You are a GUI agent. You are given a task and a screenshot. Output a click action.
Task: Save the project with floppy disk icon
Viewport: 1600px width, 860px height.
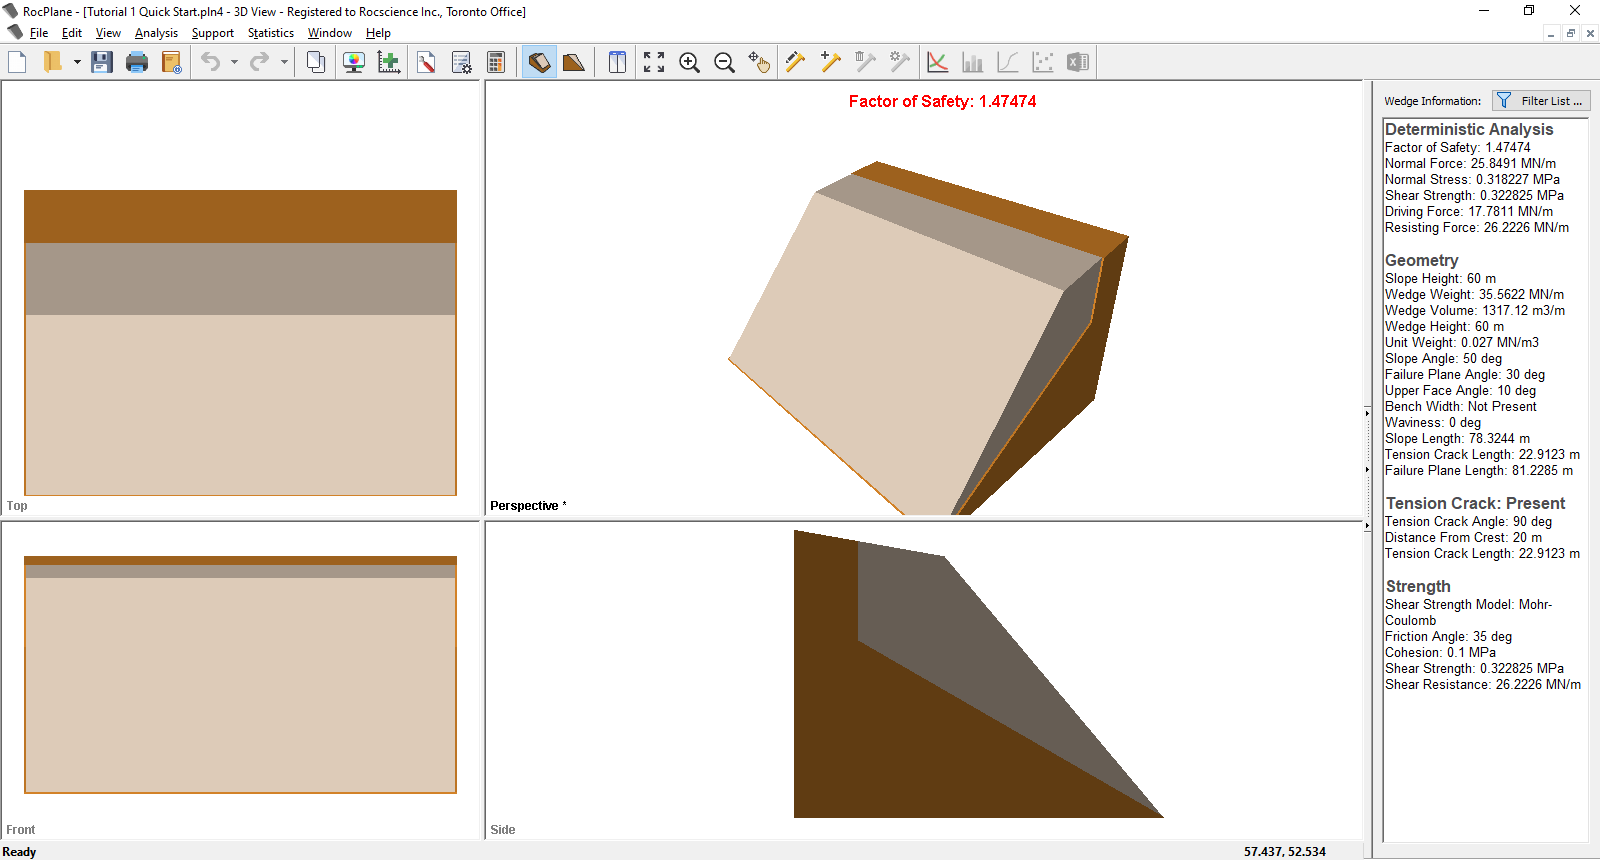click(x=101, y=62)
